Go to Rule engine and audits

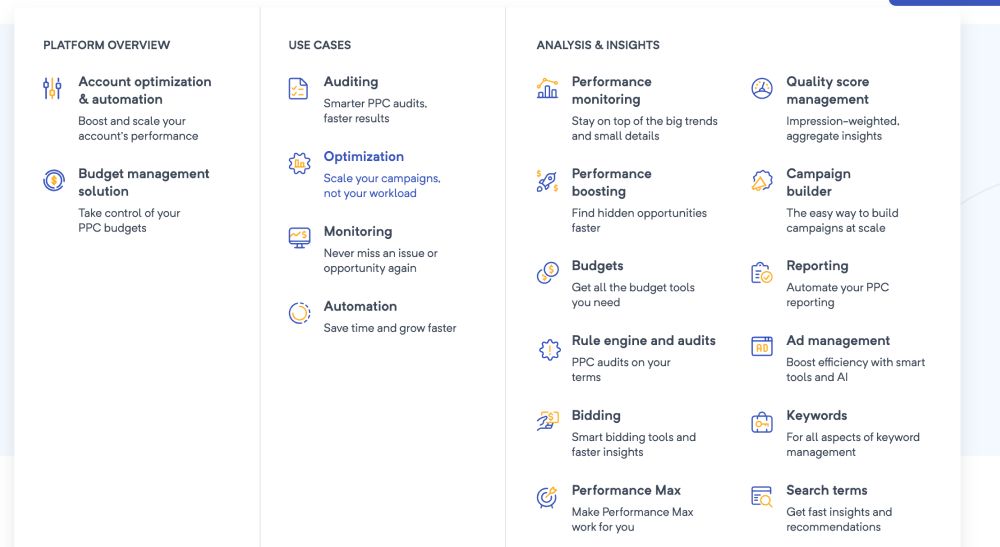click(643, 341)
